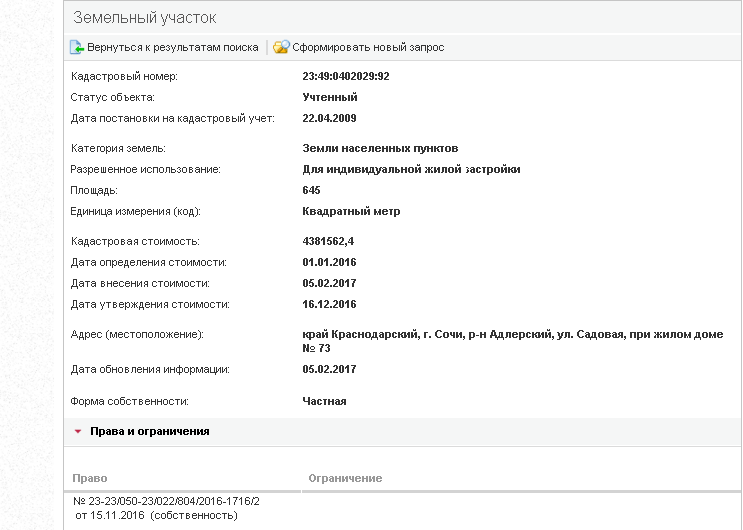
Task: Open the 'Вернуться к результатам поиска' link
Action: click(x=172, y=47)
